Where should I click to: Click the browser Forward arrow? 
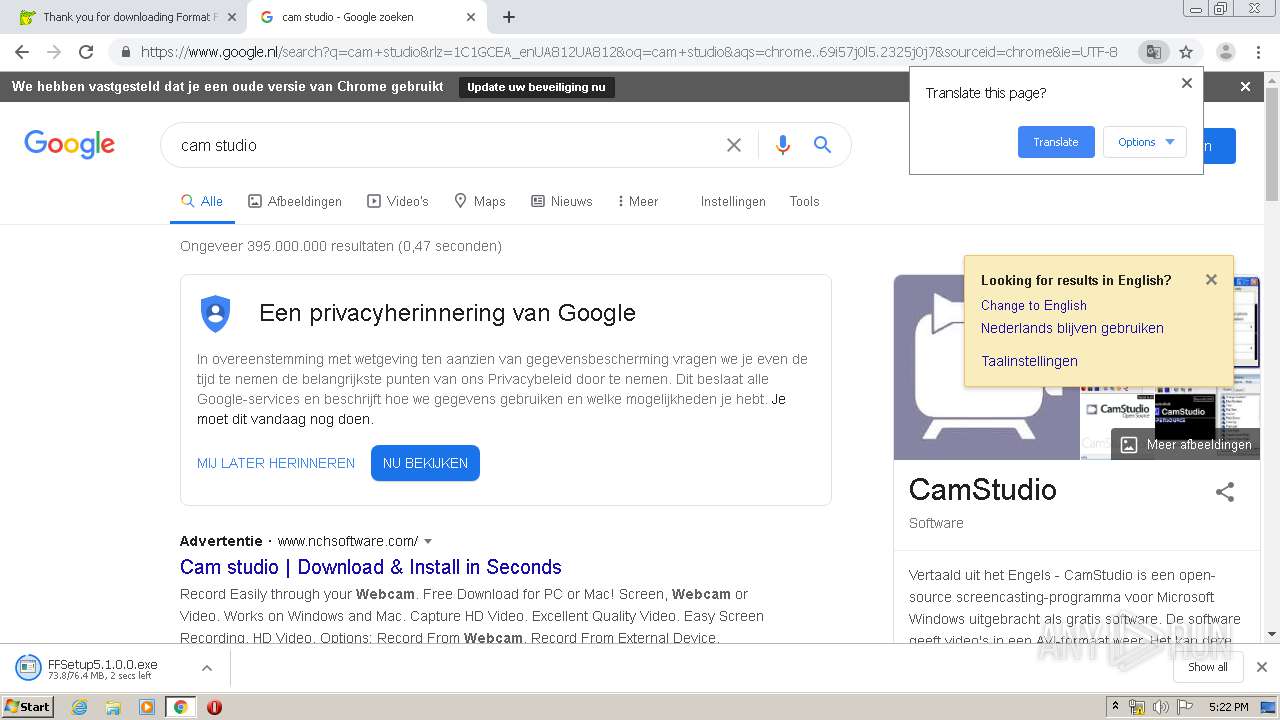54,52
